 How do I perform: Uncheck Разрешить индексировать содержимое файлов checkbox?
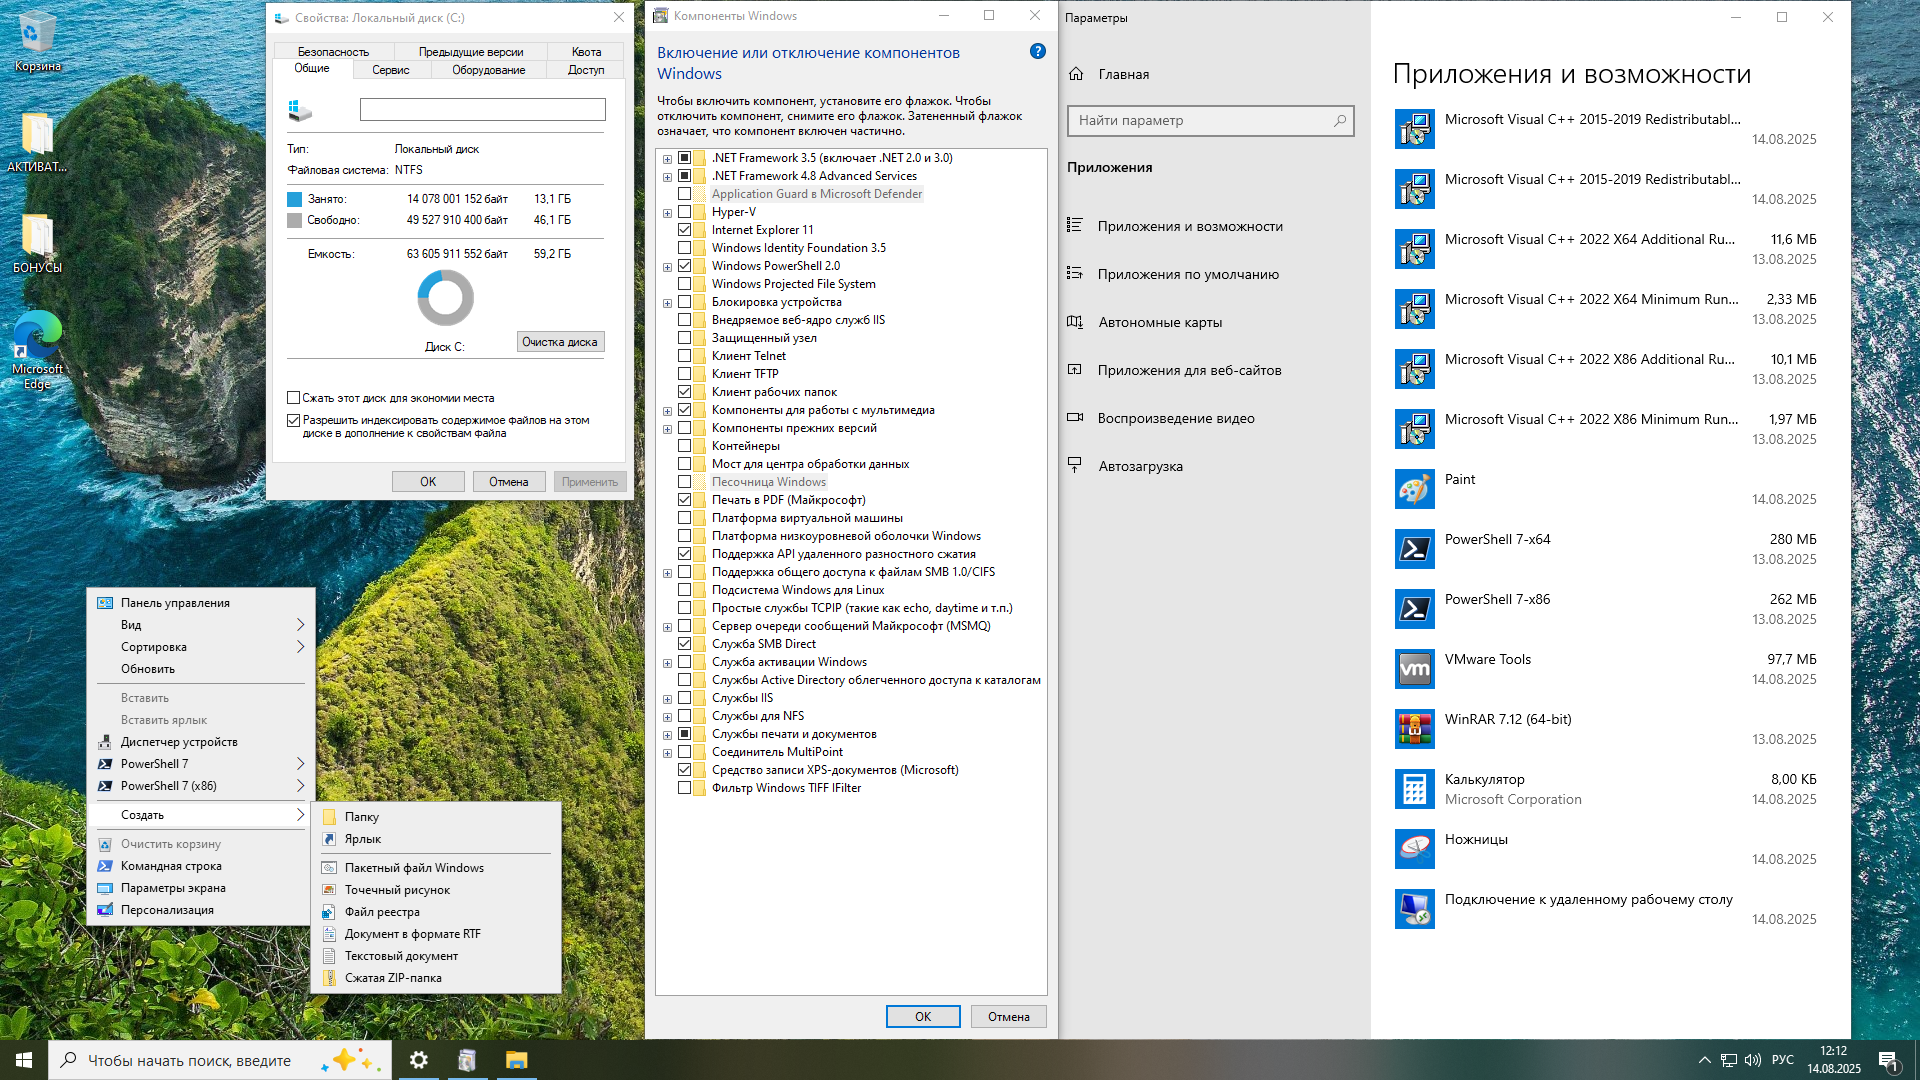click(x=293, y=421)
